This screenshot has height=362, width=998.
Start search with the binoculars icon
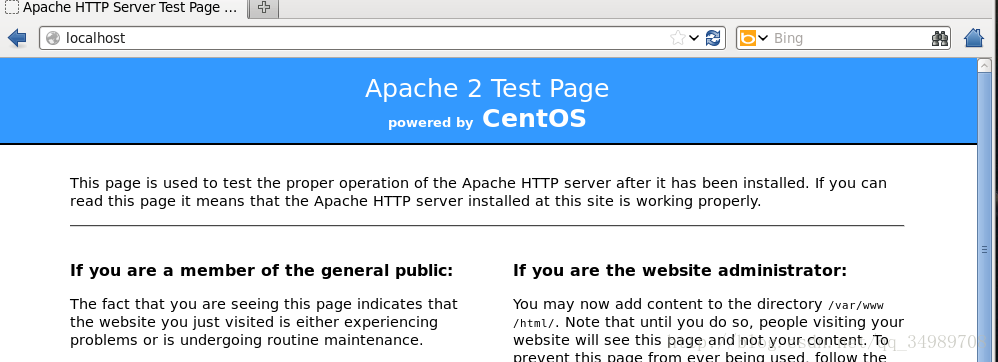pos(939,38)
